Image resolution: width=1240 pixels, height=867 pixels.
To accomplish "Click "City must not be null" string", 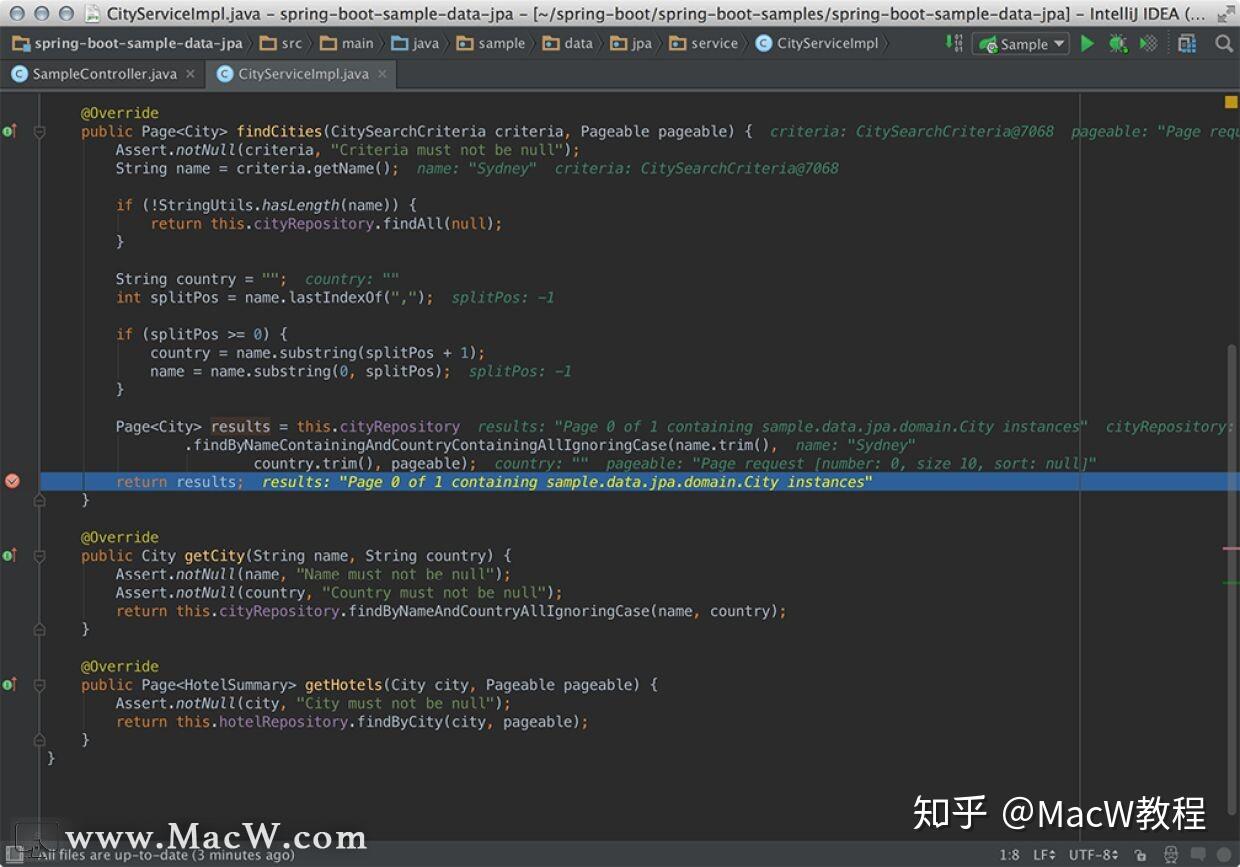I will click(394, 703).
